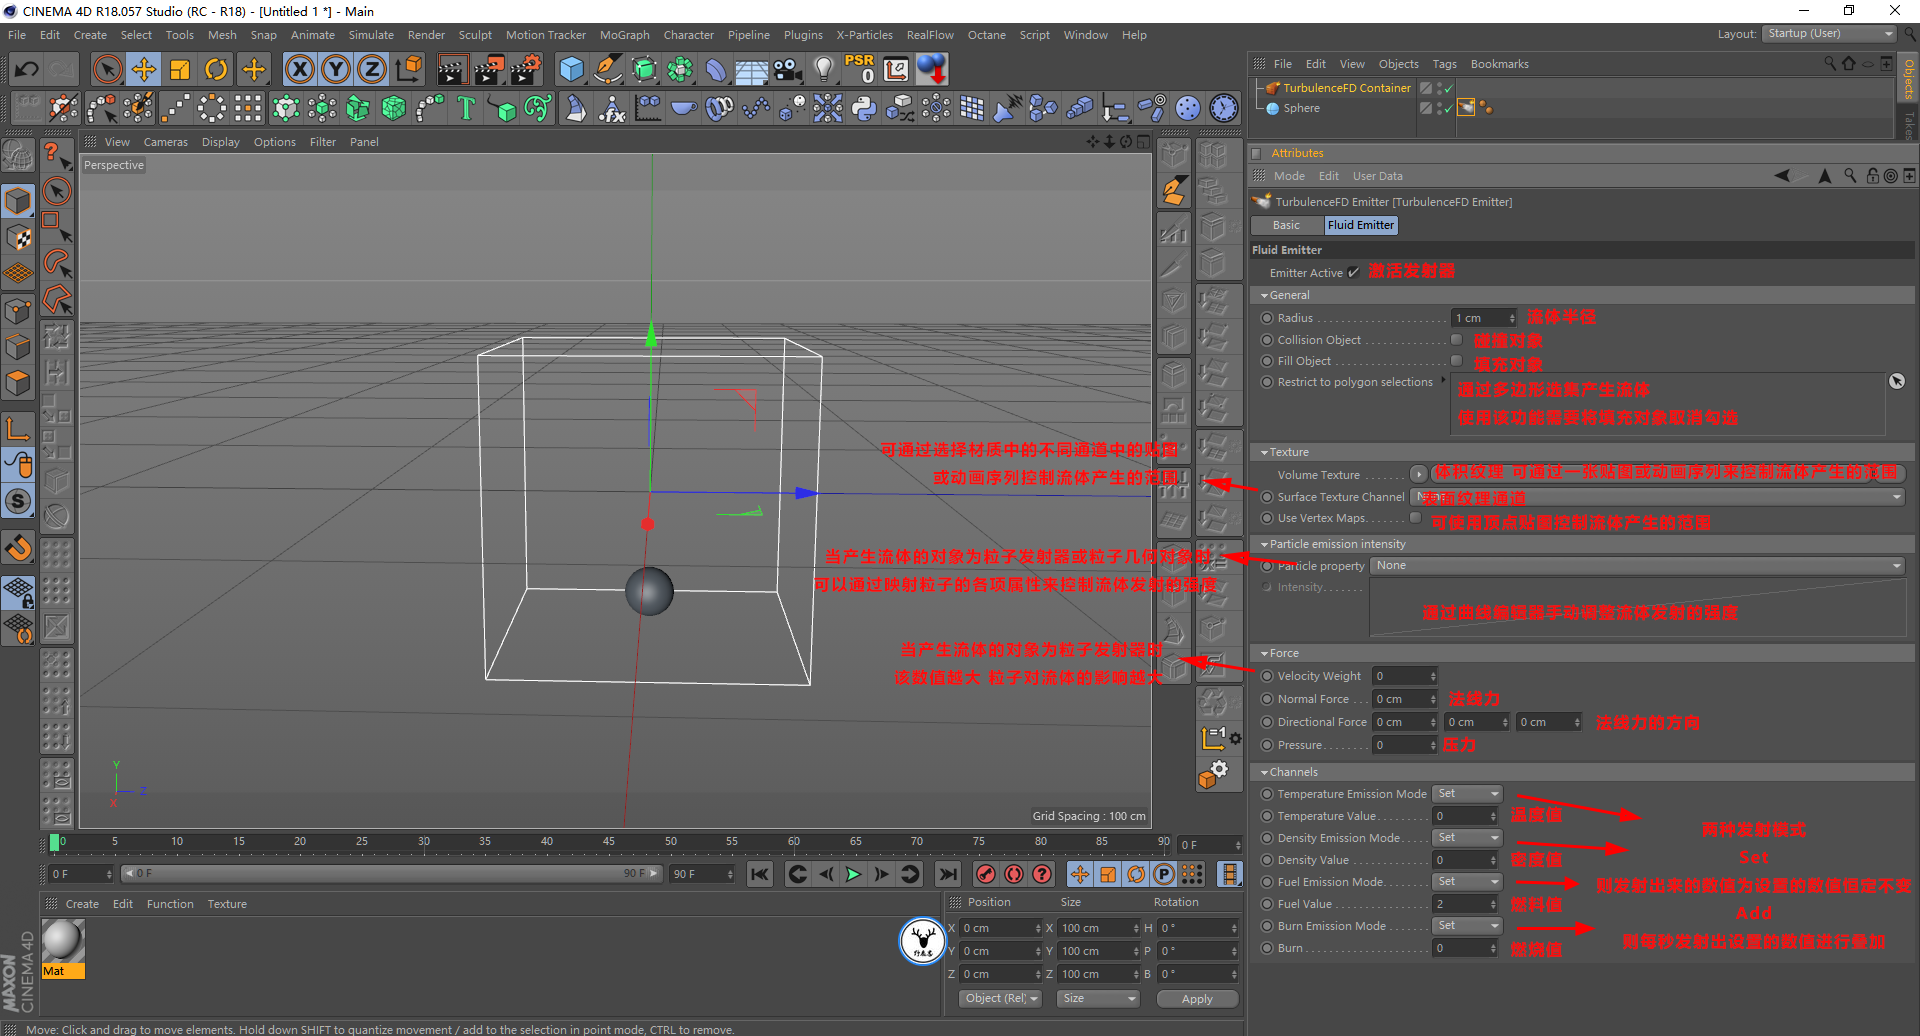Switch to the Fluid Emitter tab

pyautogui.click(x=1360, y=225)
